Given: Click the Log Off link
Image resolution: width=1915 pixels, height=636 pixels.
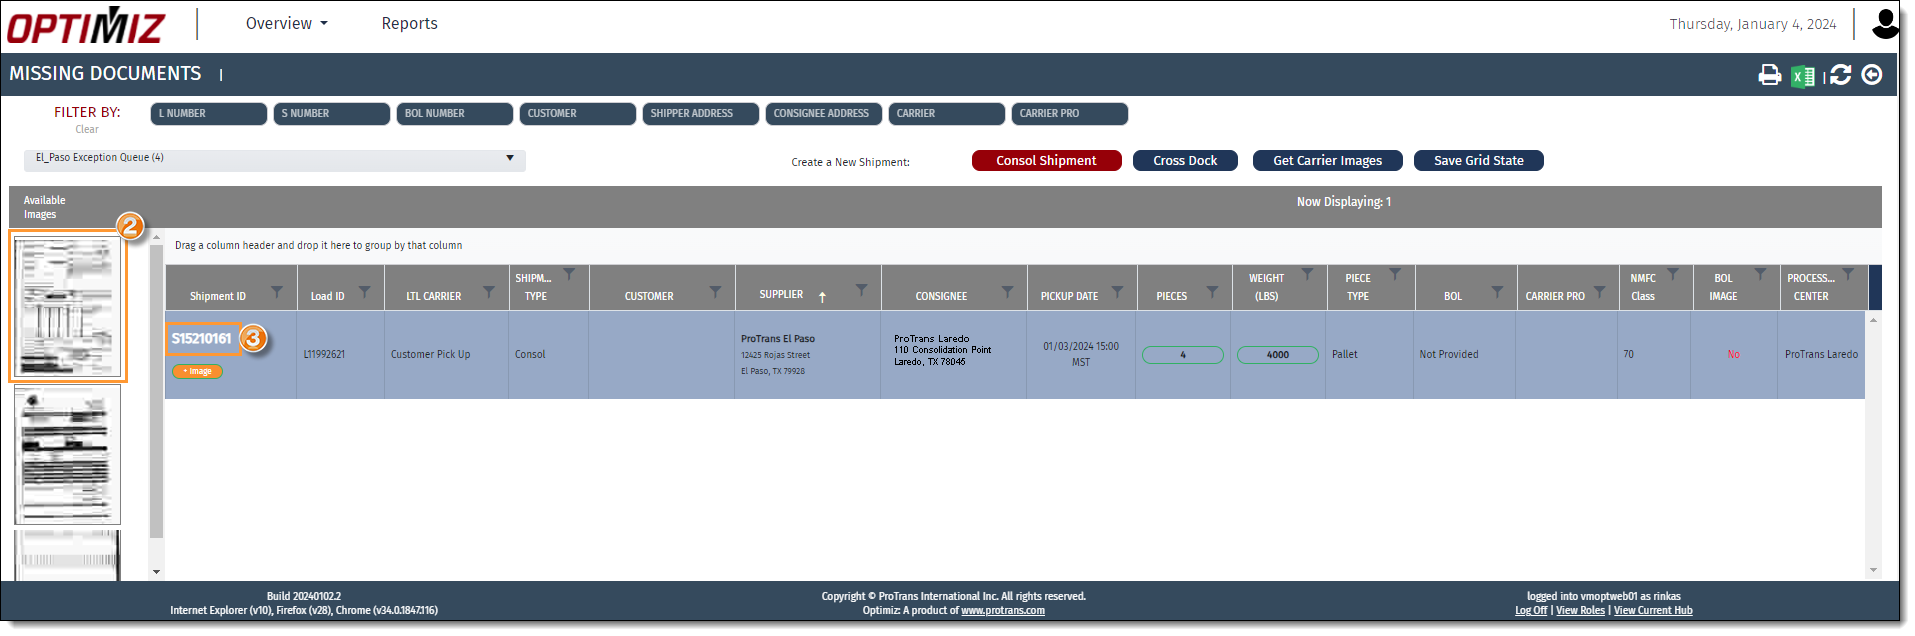Looking at the screenshot, I should coord(1530,611).
